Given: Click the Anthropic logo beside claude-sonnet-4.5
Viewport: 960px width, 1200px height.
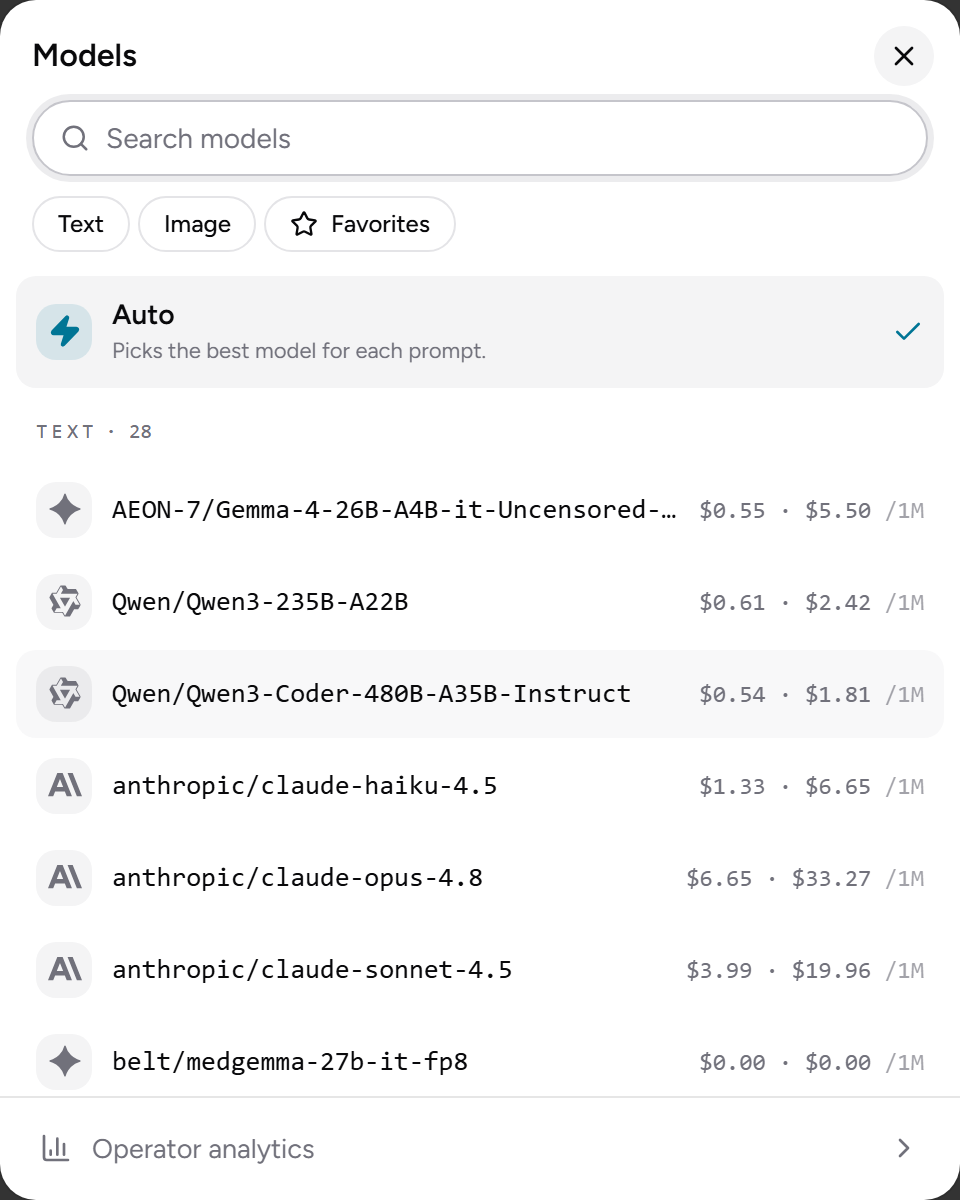Looking at the screenshot, I should 64,970.
